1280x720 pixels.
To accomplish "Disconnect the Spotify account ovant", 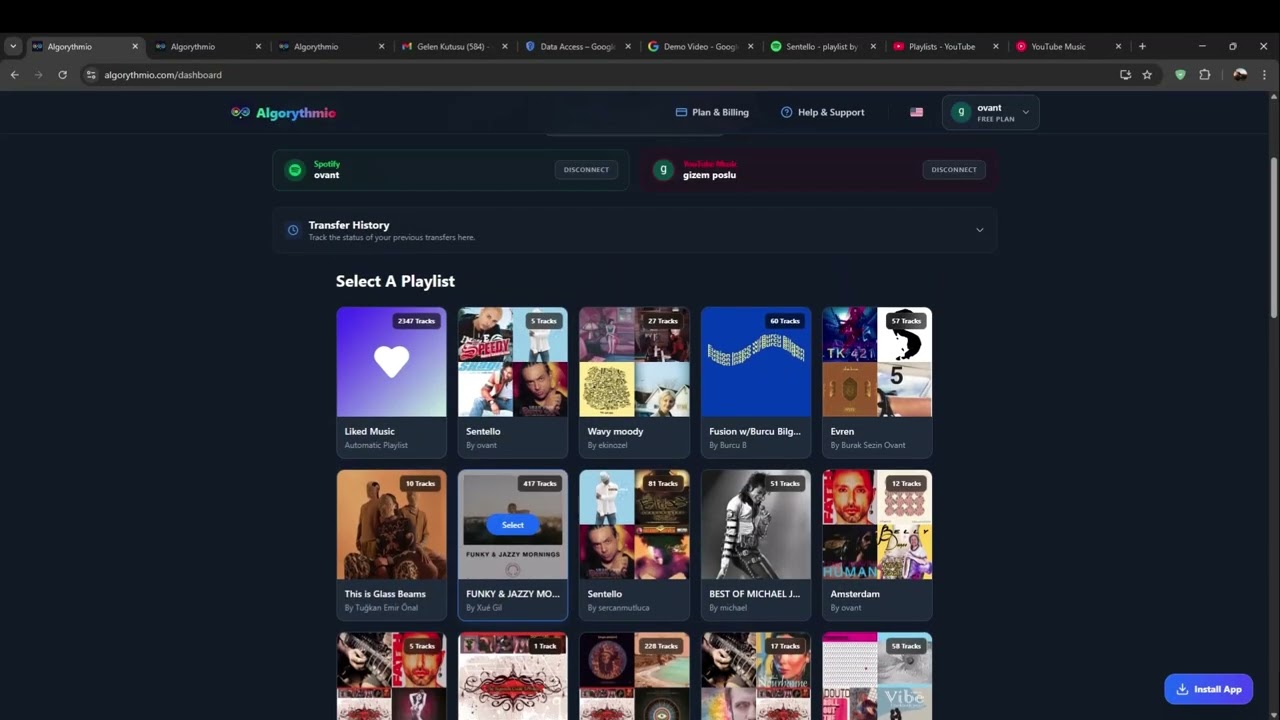I will click(x=586, y=170).
